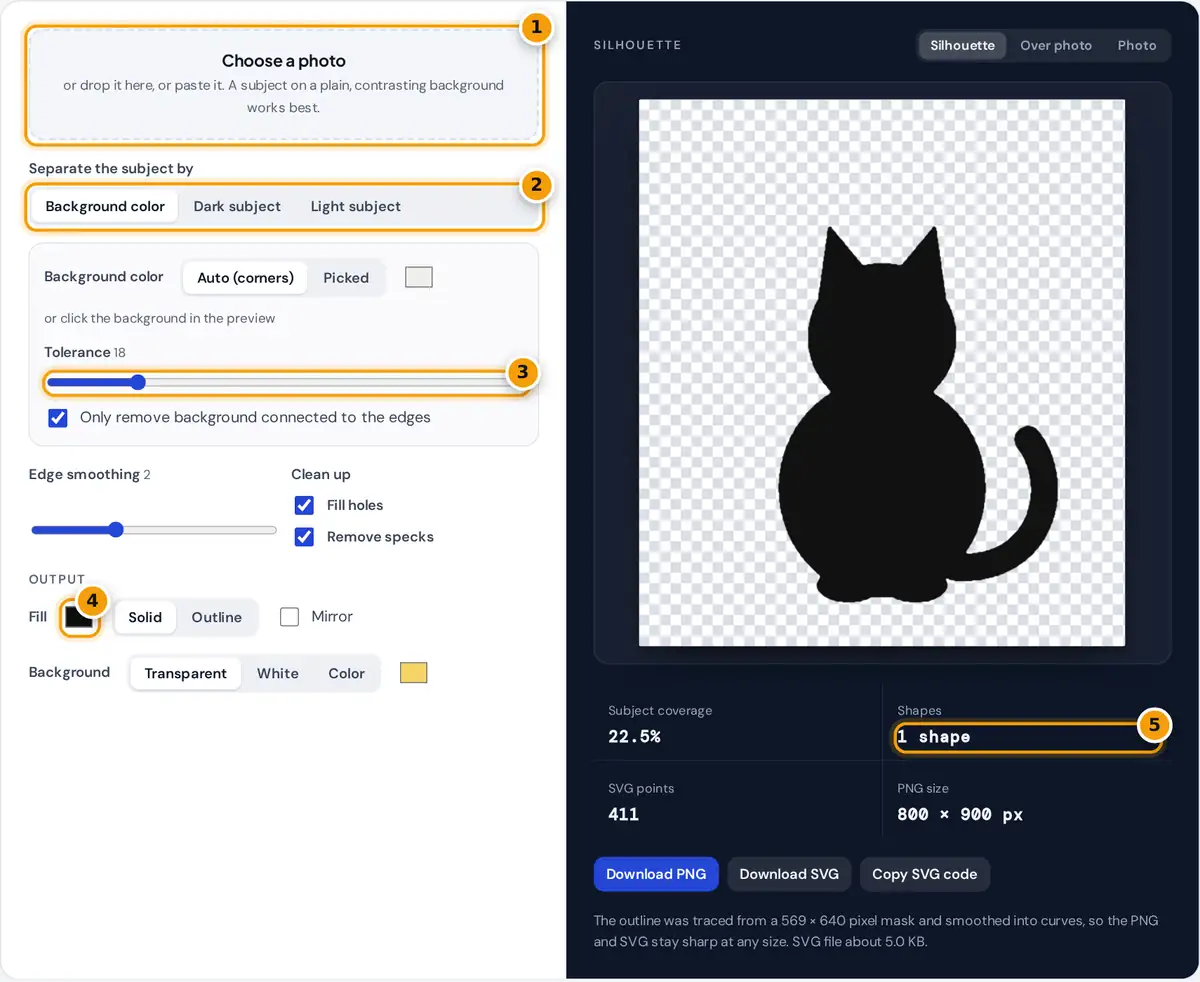The image size is (1200, 982).
Task: Select Dark subject separation mode
Action: click(237, 206)
